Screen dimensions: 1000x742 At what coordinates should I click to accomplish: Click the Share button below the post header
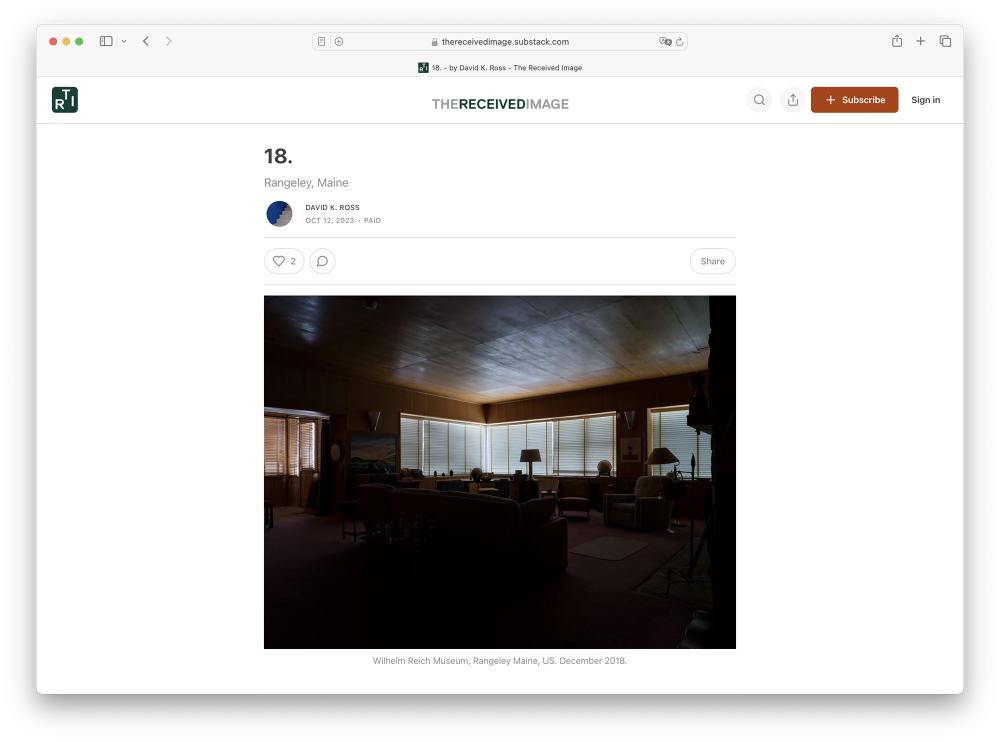(712, 261)
